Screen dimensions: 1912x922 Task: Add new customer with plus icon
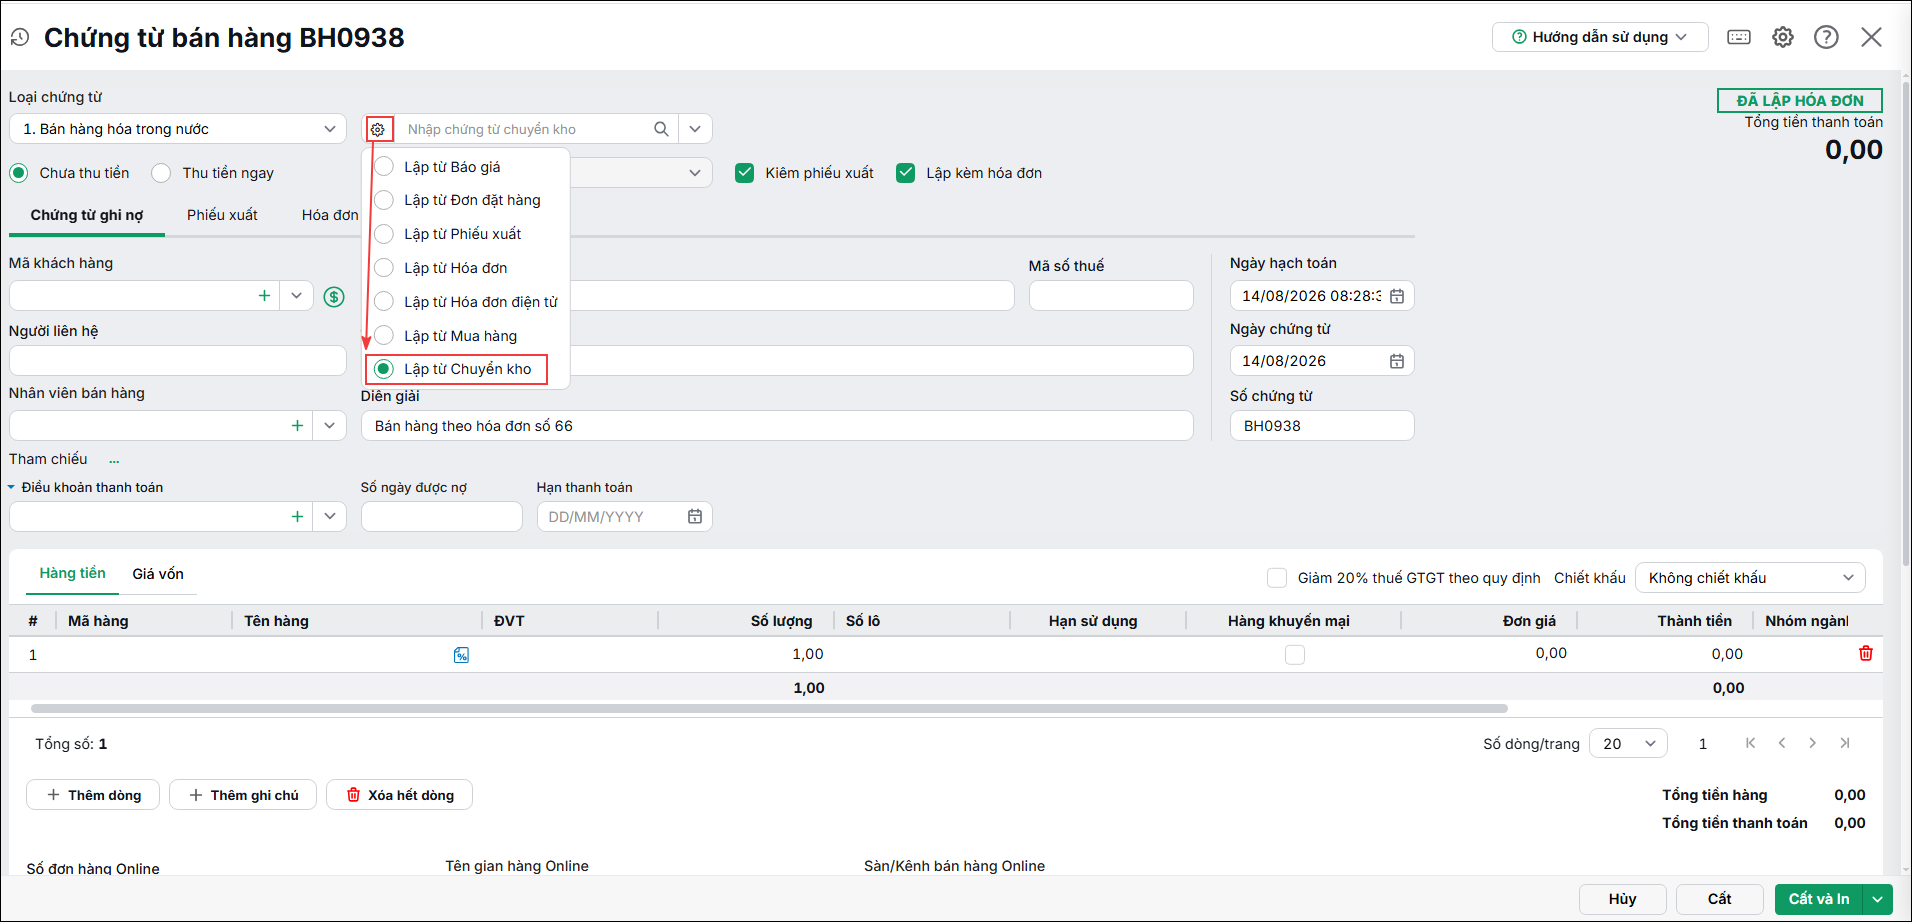264,296
